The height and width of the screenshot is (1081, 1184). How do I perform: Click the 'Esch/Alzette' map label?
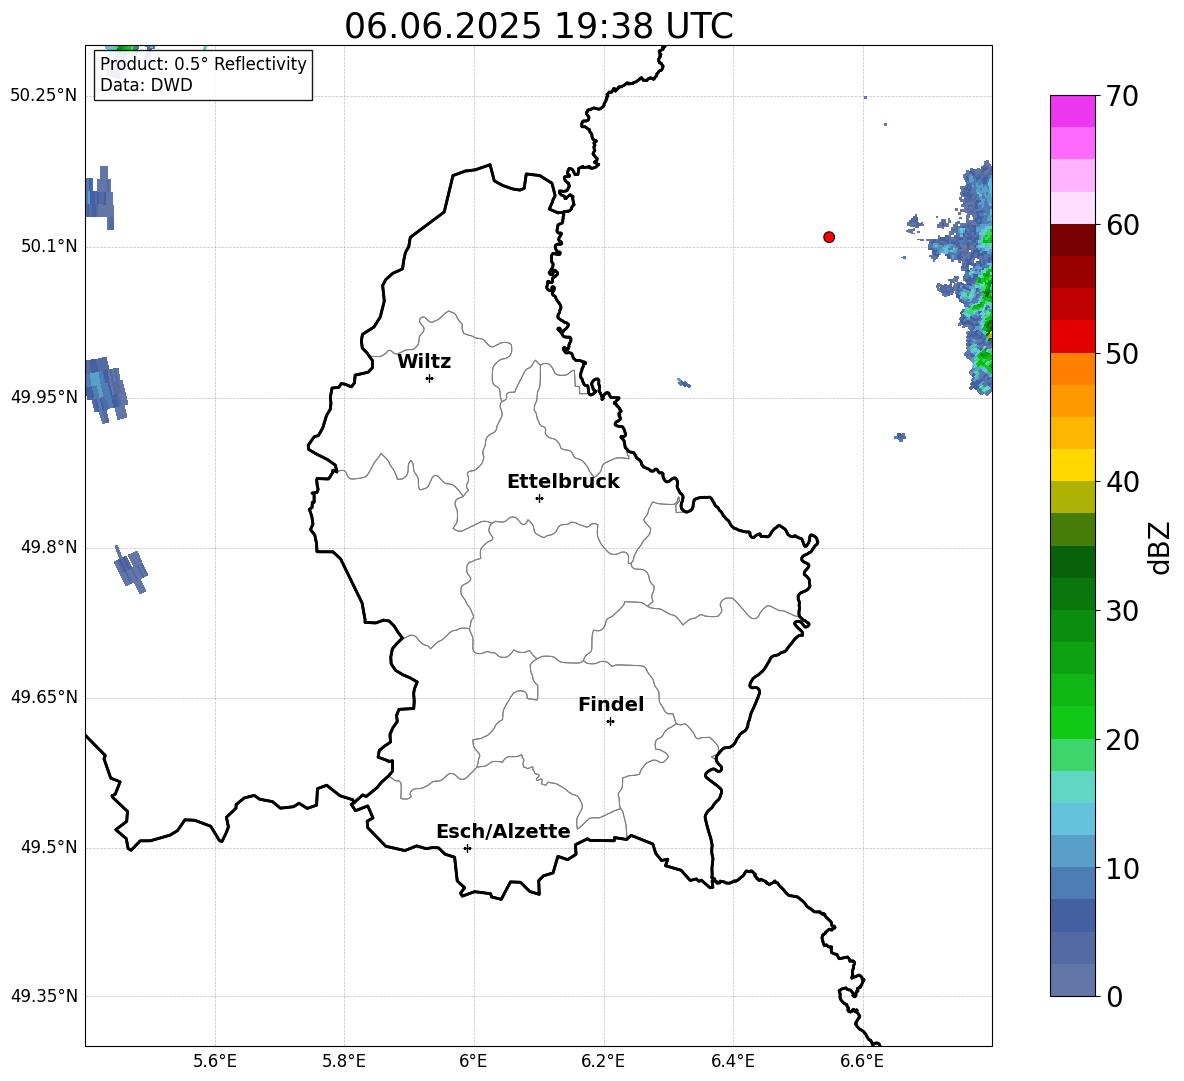[504, 831]
